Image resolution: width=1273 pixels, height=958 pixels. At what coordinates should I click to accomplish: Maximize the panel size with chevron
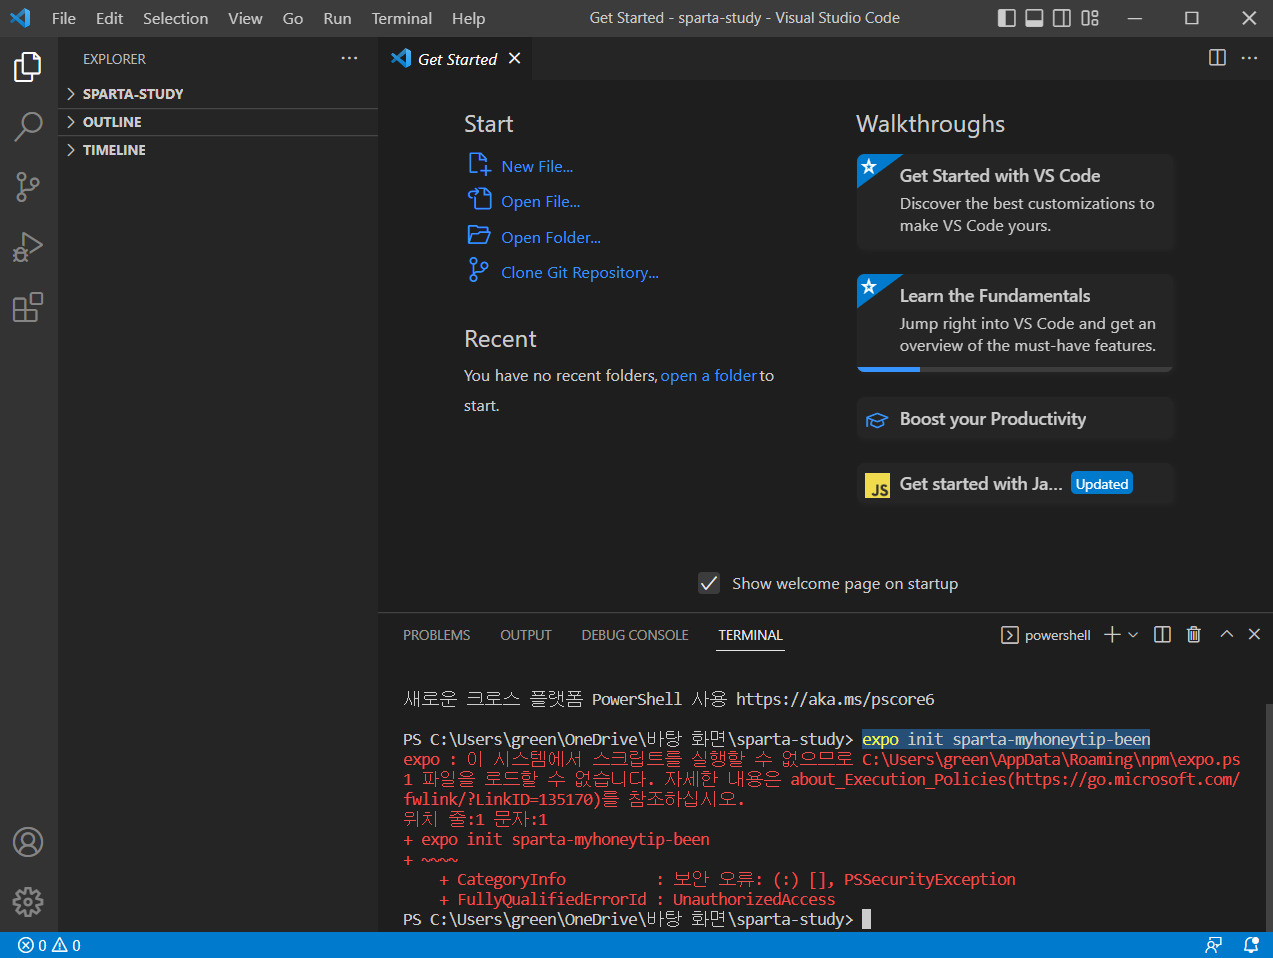pos(1227,635)
